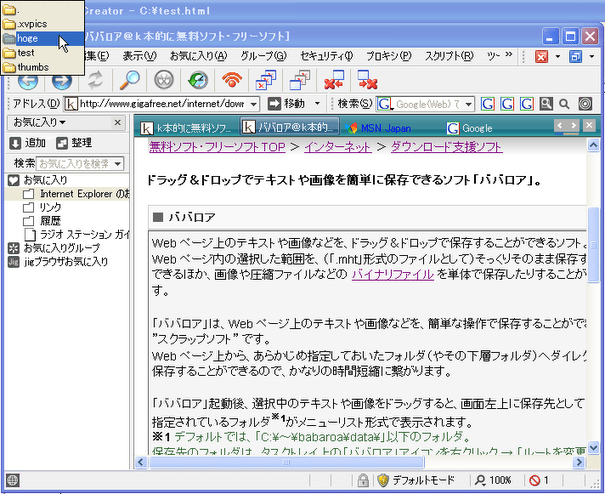The width and height of the screenshot is (605, 494).
Task: Click plain gray magnifier icon in search bar
Action: pyautogui.click(x=564, y=104)
